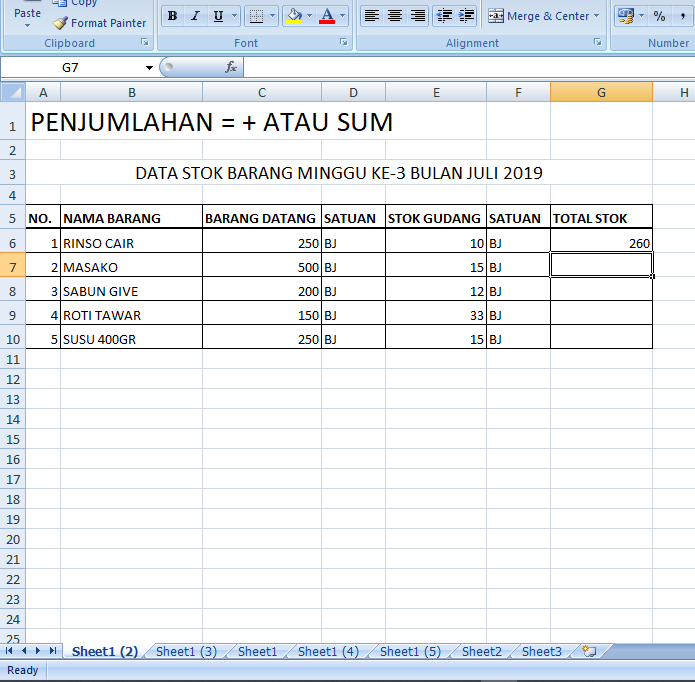
Task: Select cell with value 500
Action: (262, 267)
